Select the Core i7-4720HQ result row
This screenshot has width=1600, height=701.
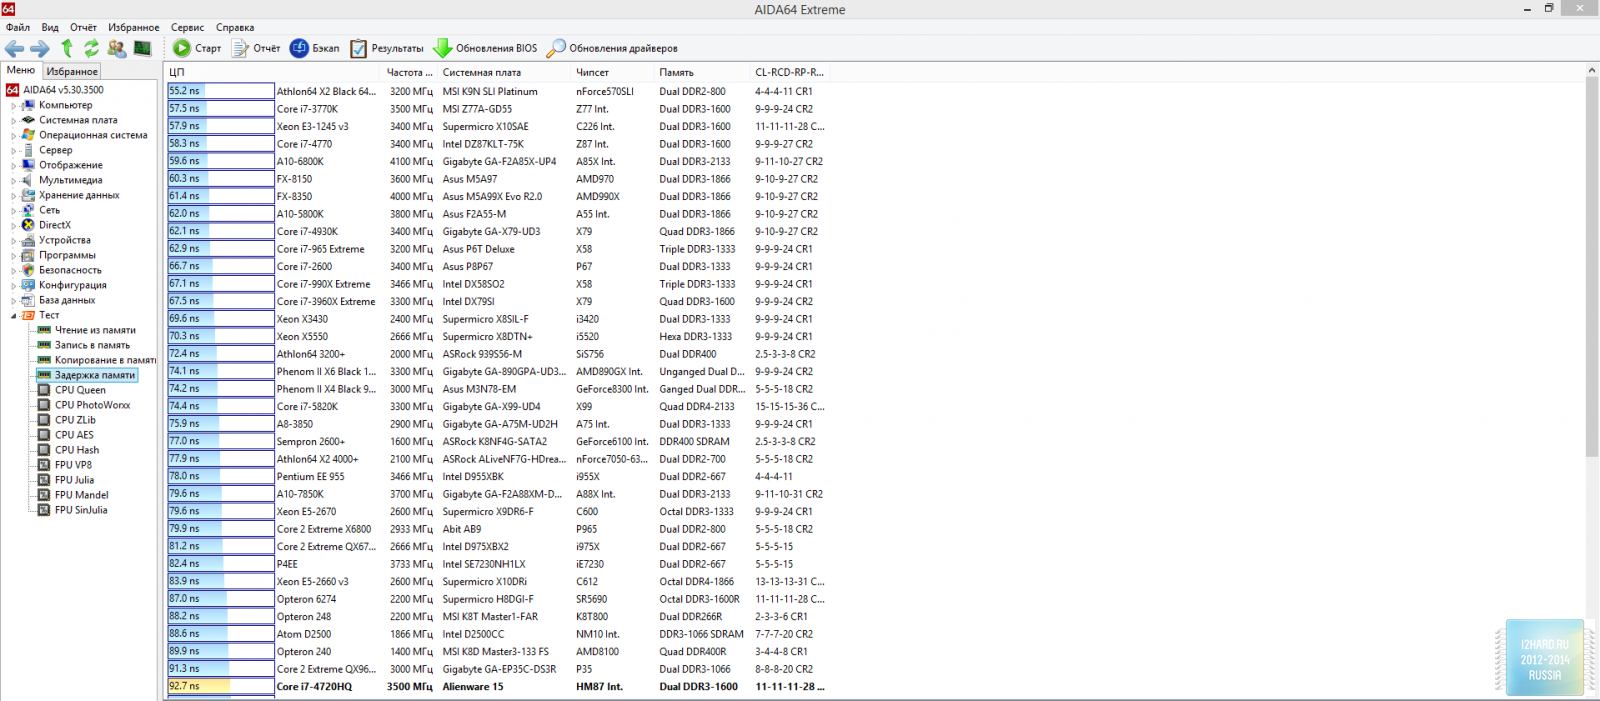point(314,687)
